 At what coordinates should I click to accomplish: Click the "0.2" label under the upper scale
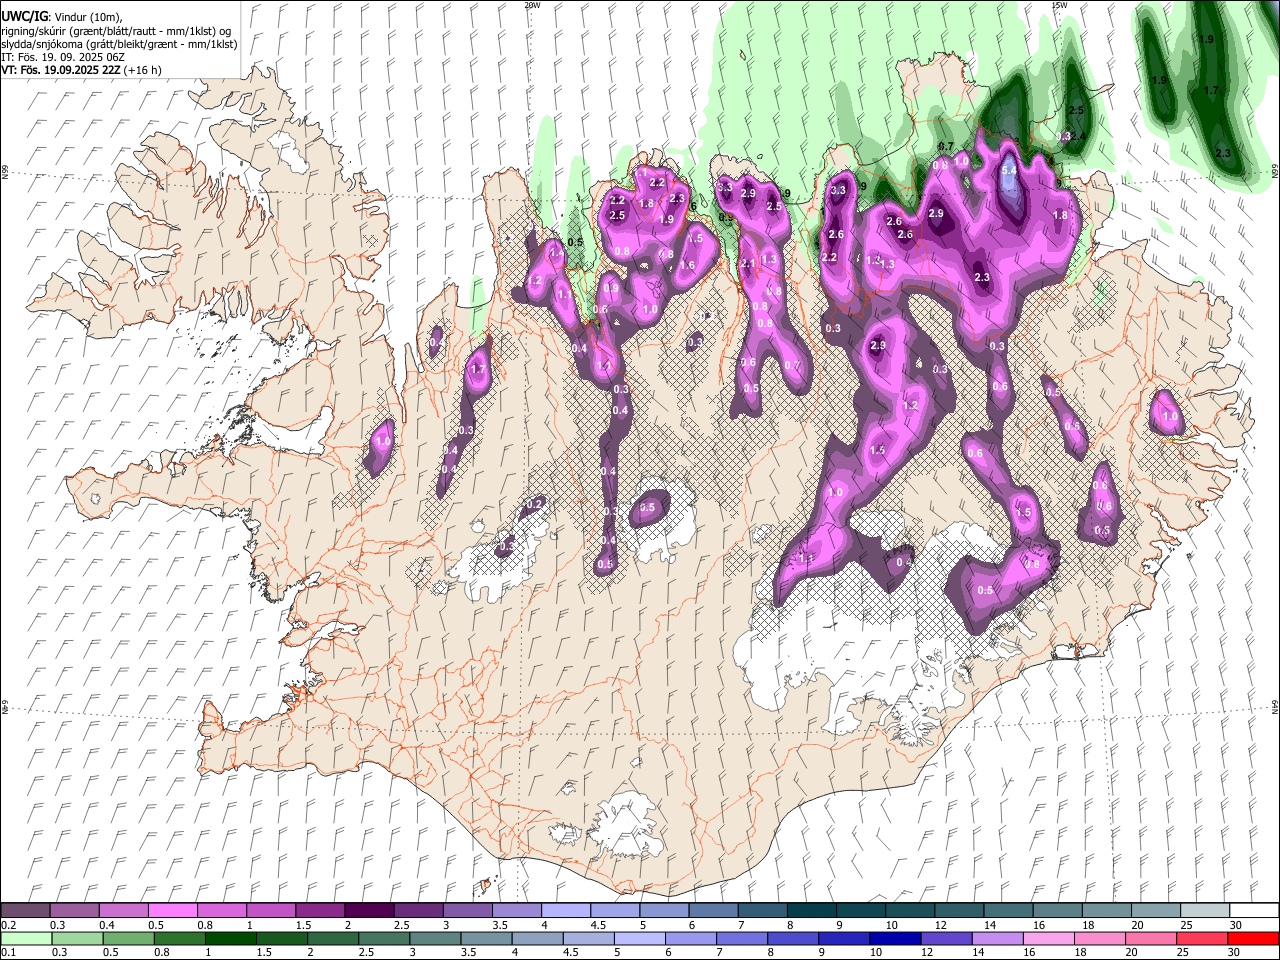pos(7,925)
